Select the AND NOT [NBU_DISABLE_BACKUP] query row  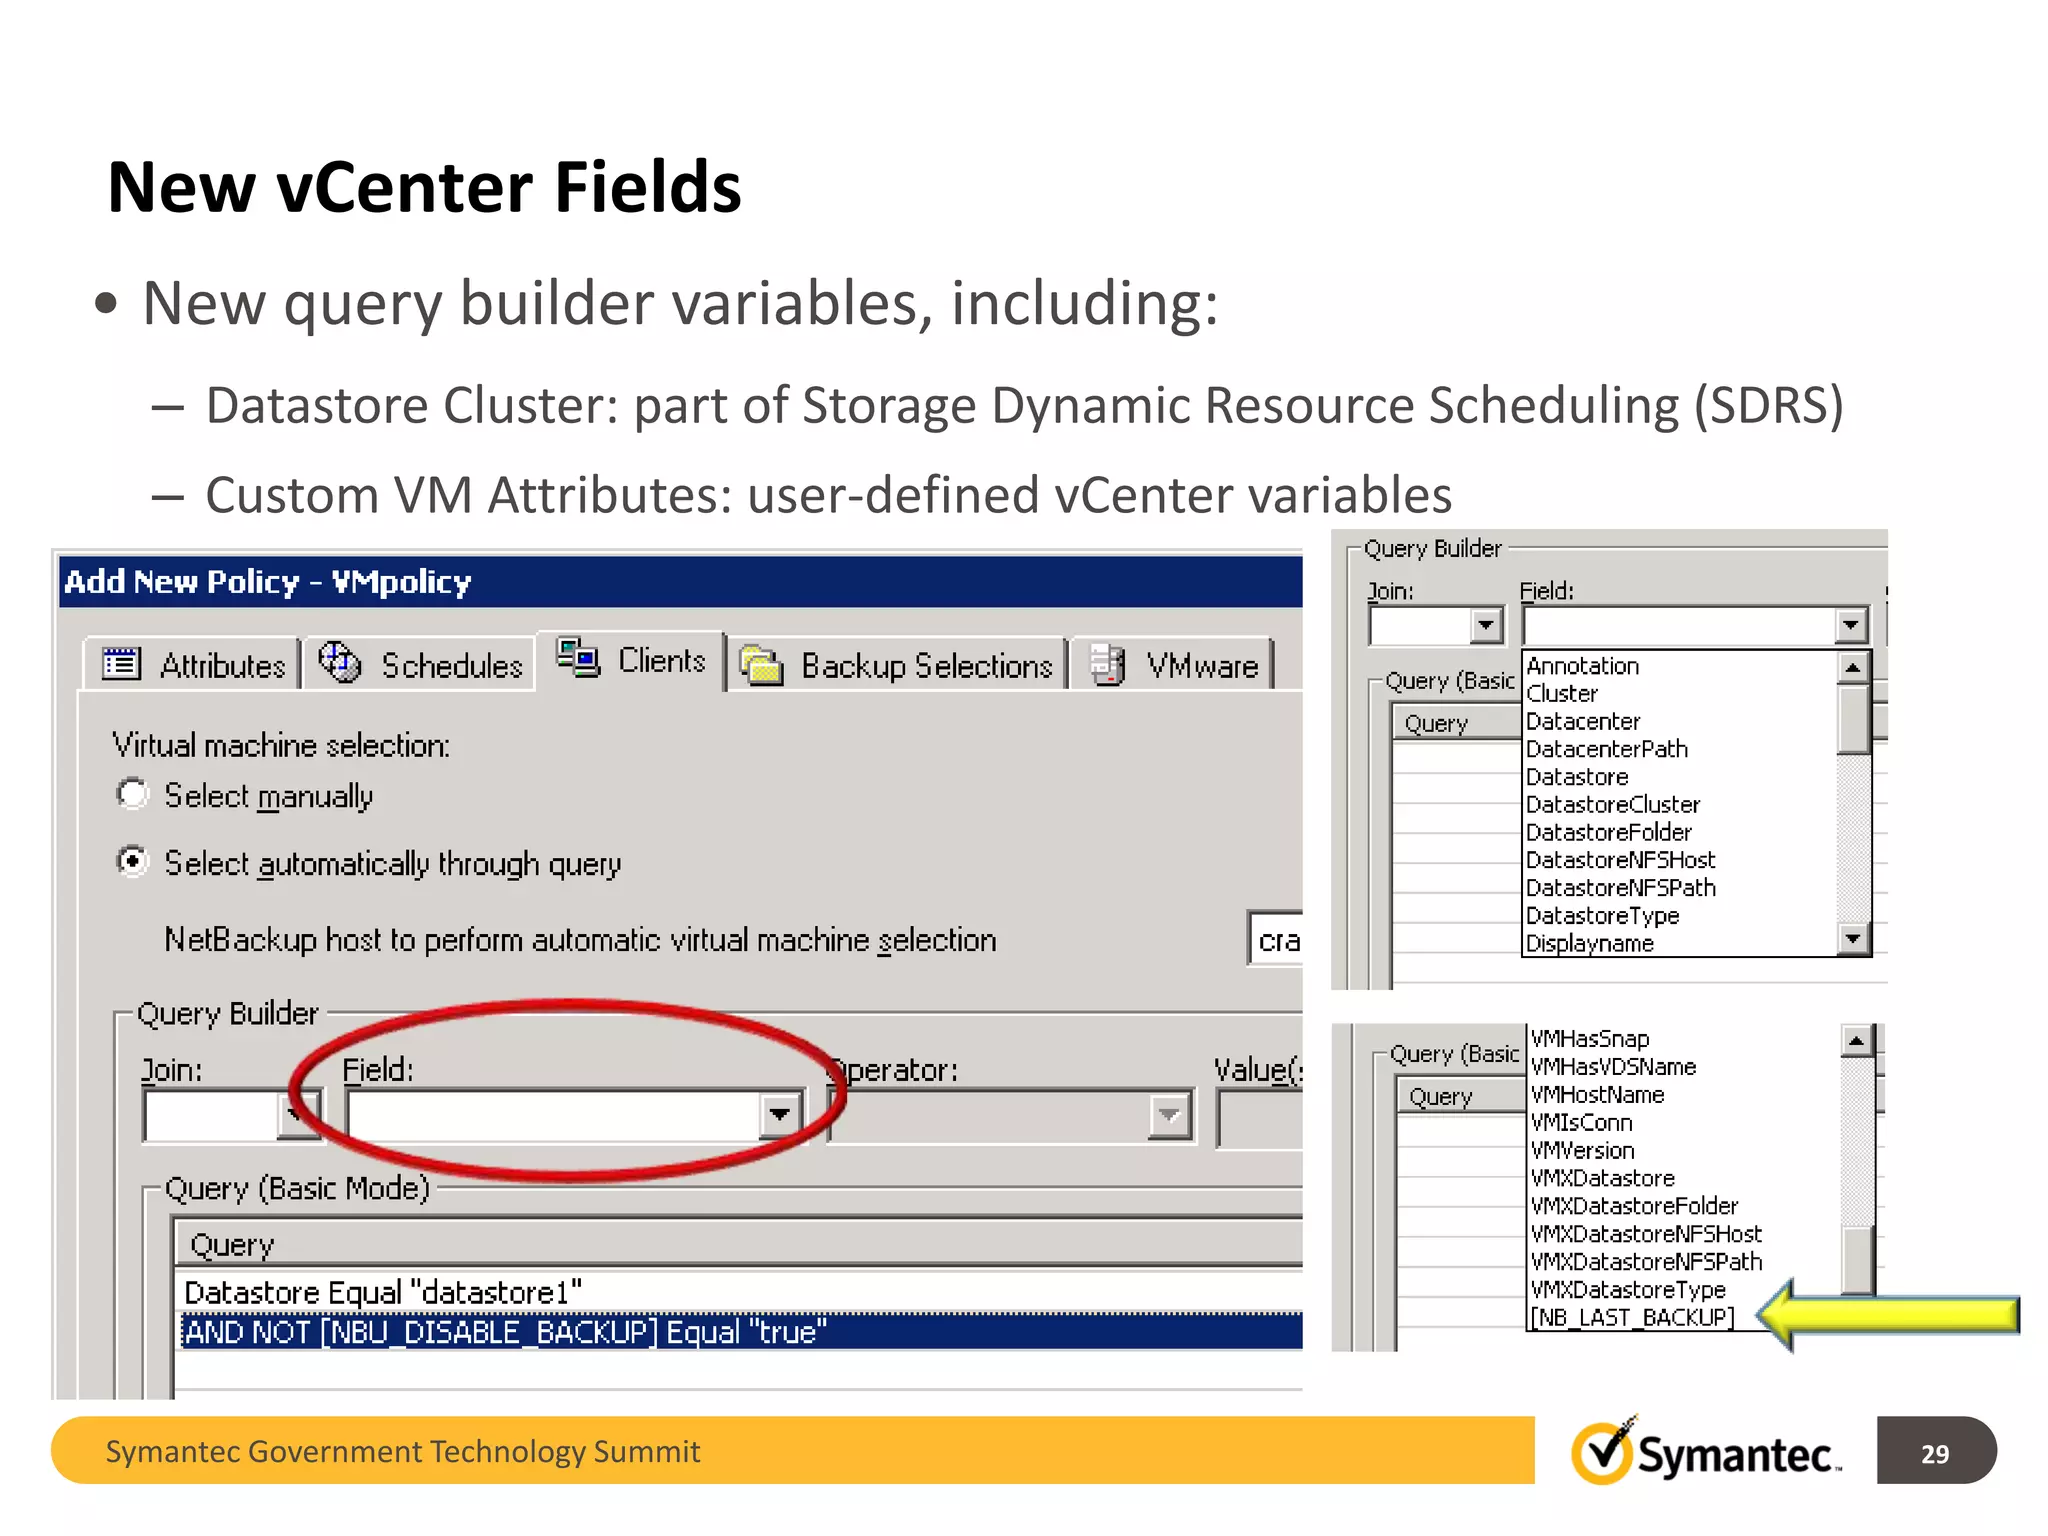[x=740, y=1332]
